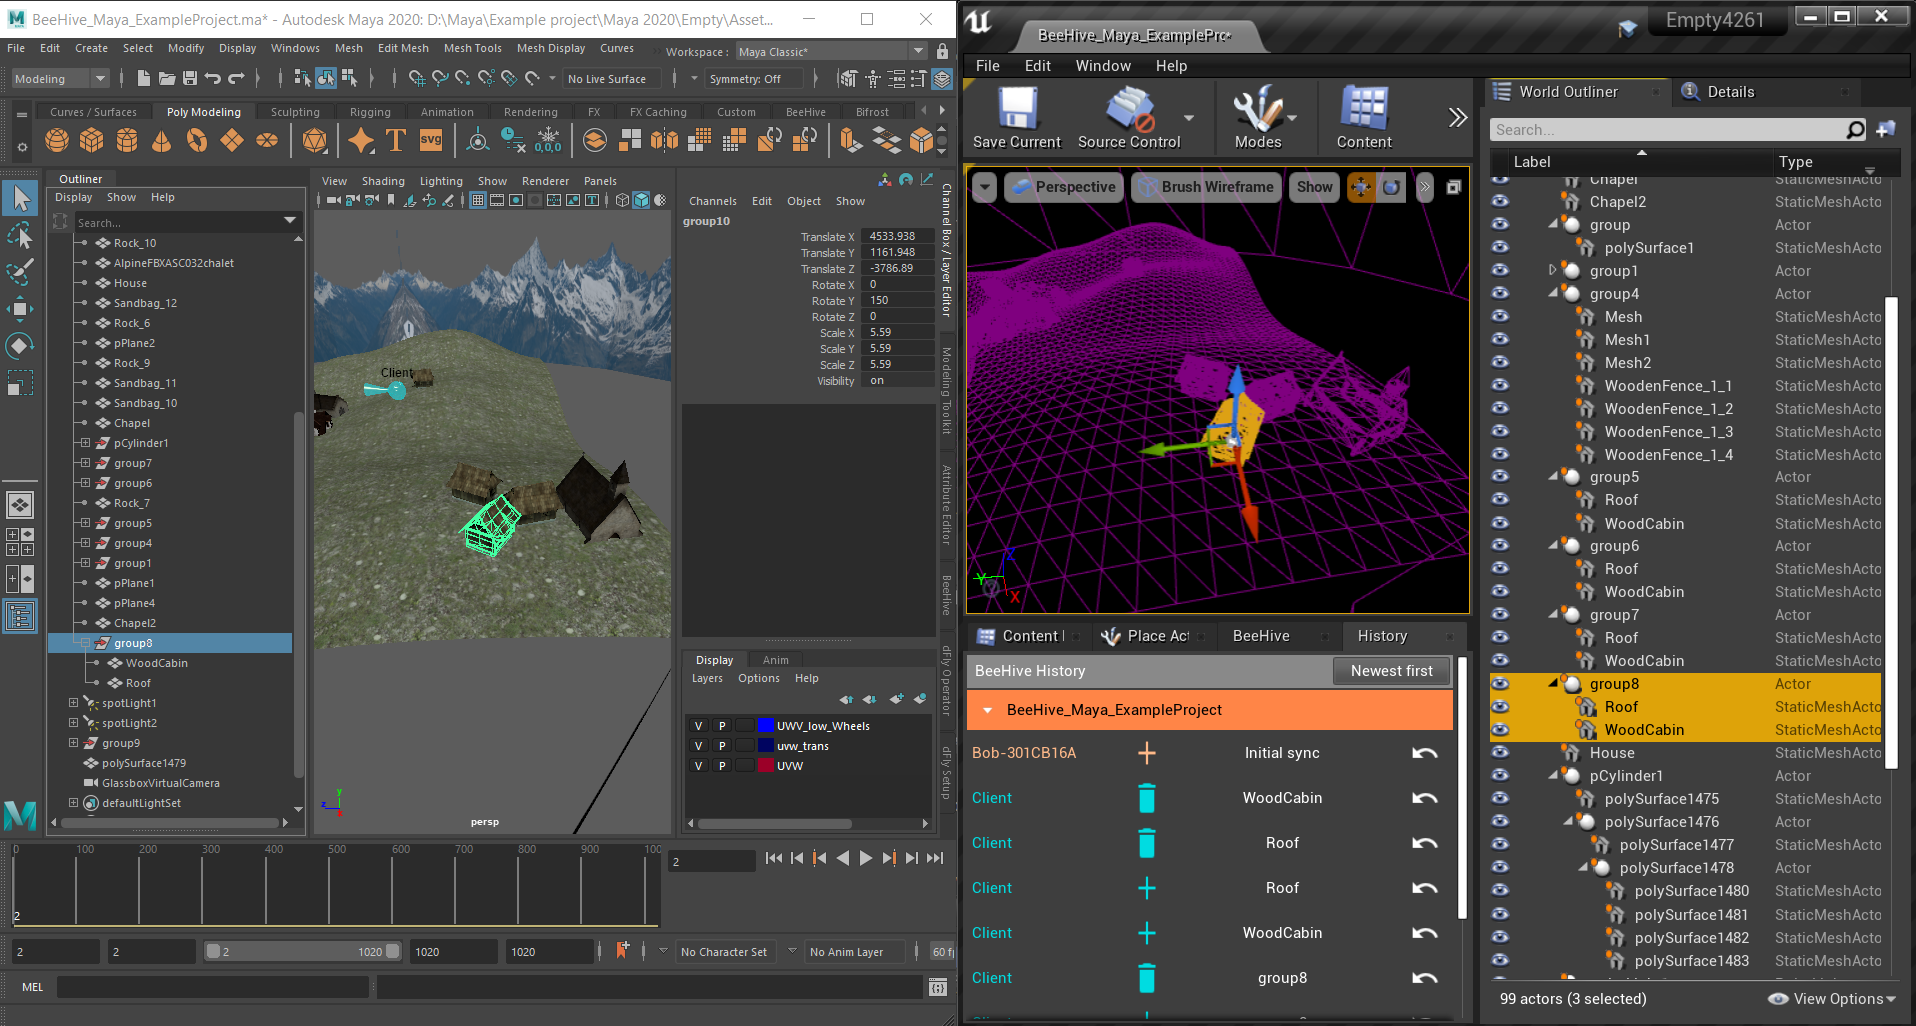Click No Live Surface button
The width and height of the screenshot is (1916, 1026).
coord(607,79)
